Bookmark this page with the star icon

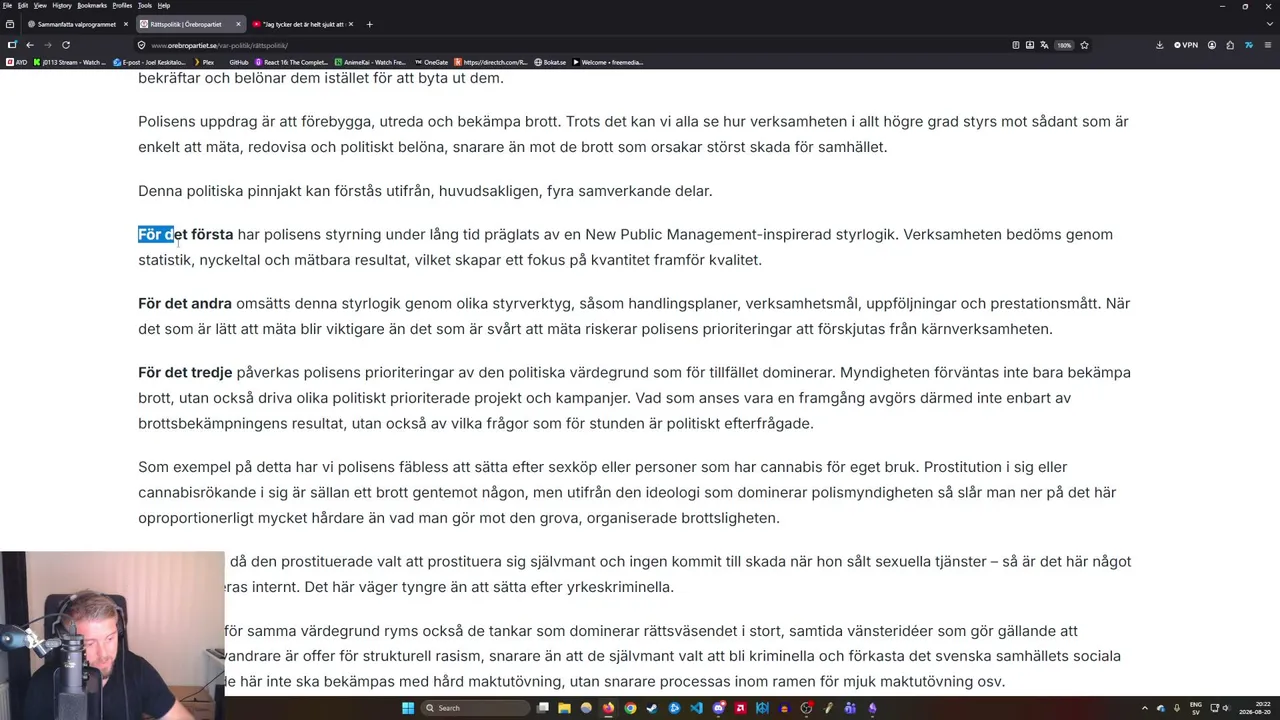1084,45
